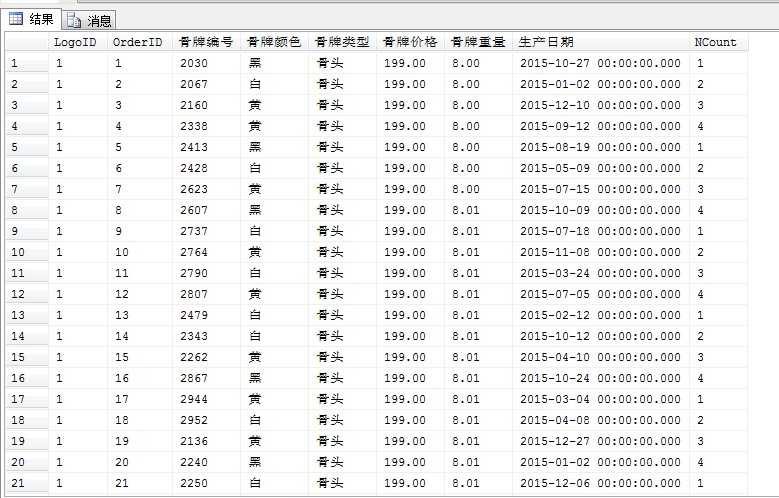Click the date cell 2015-09-12 00:00:00.000
The height and width of the screenshot is (498, 779).
[601, 126]
